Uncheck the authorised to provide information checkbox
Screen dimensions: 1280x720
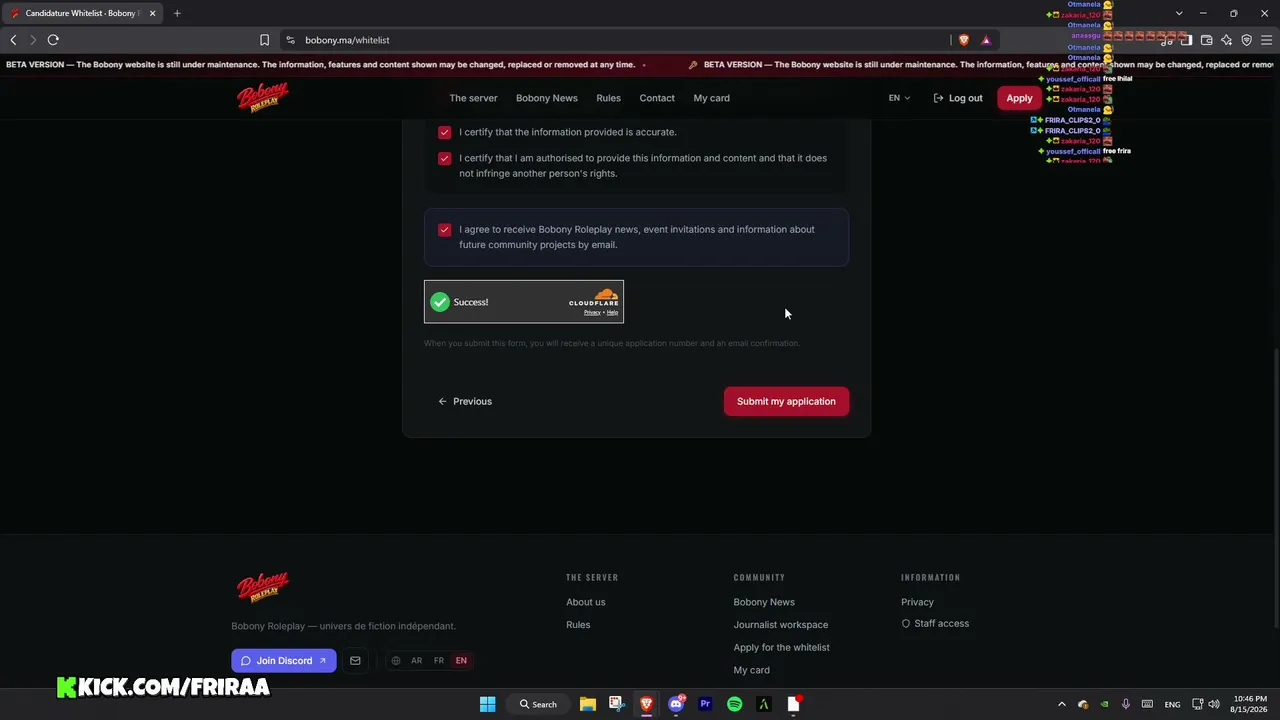pyautogui.click(x=445, y=158)
